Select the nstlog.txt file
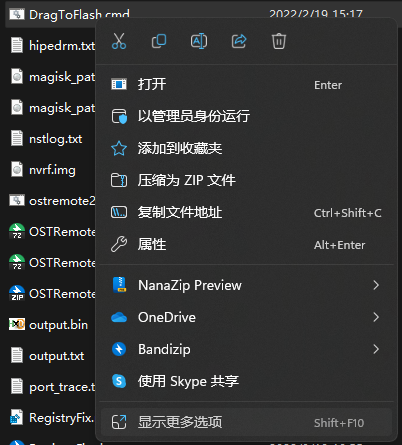 [x=56, y=139]
